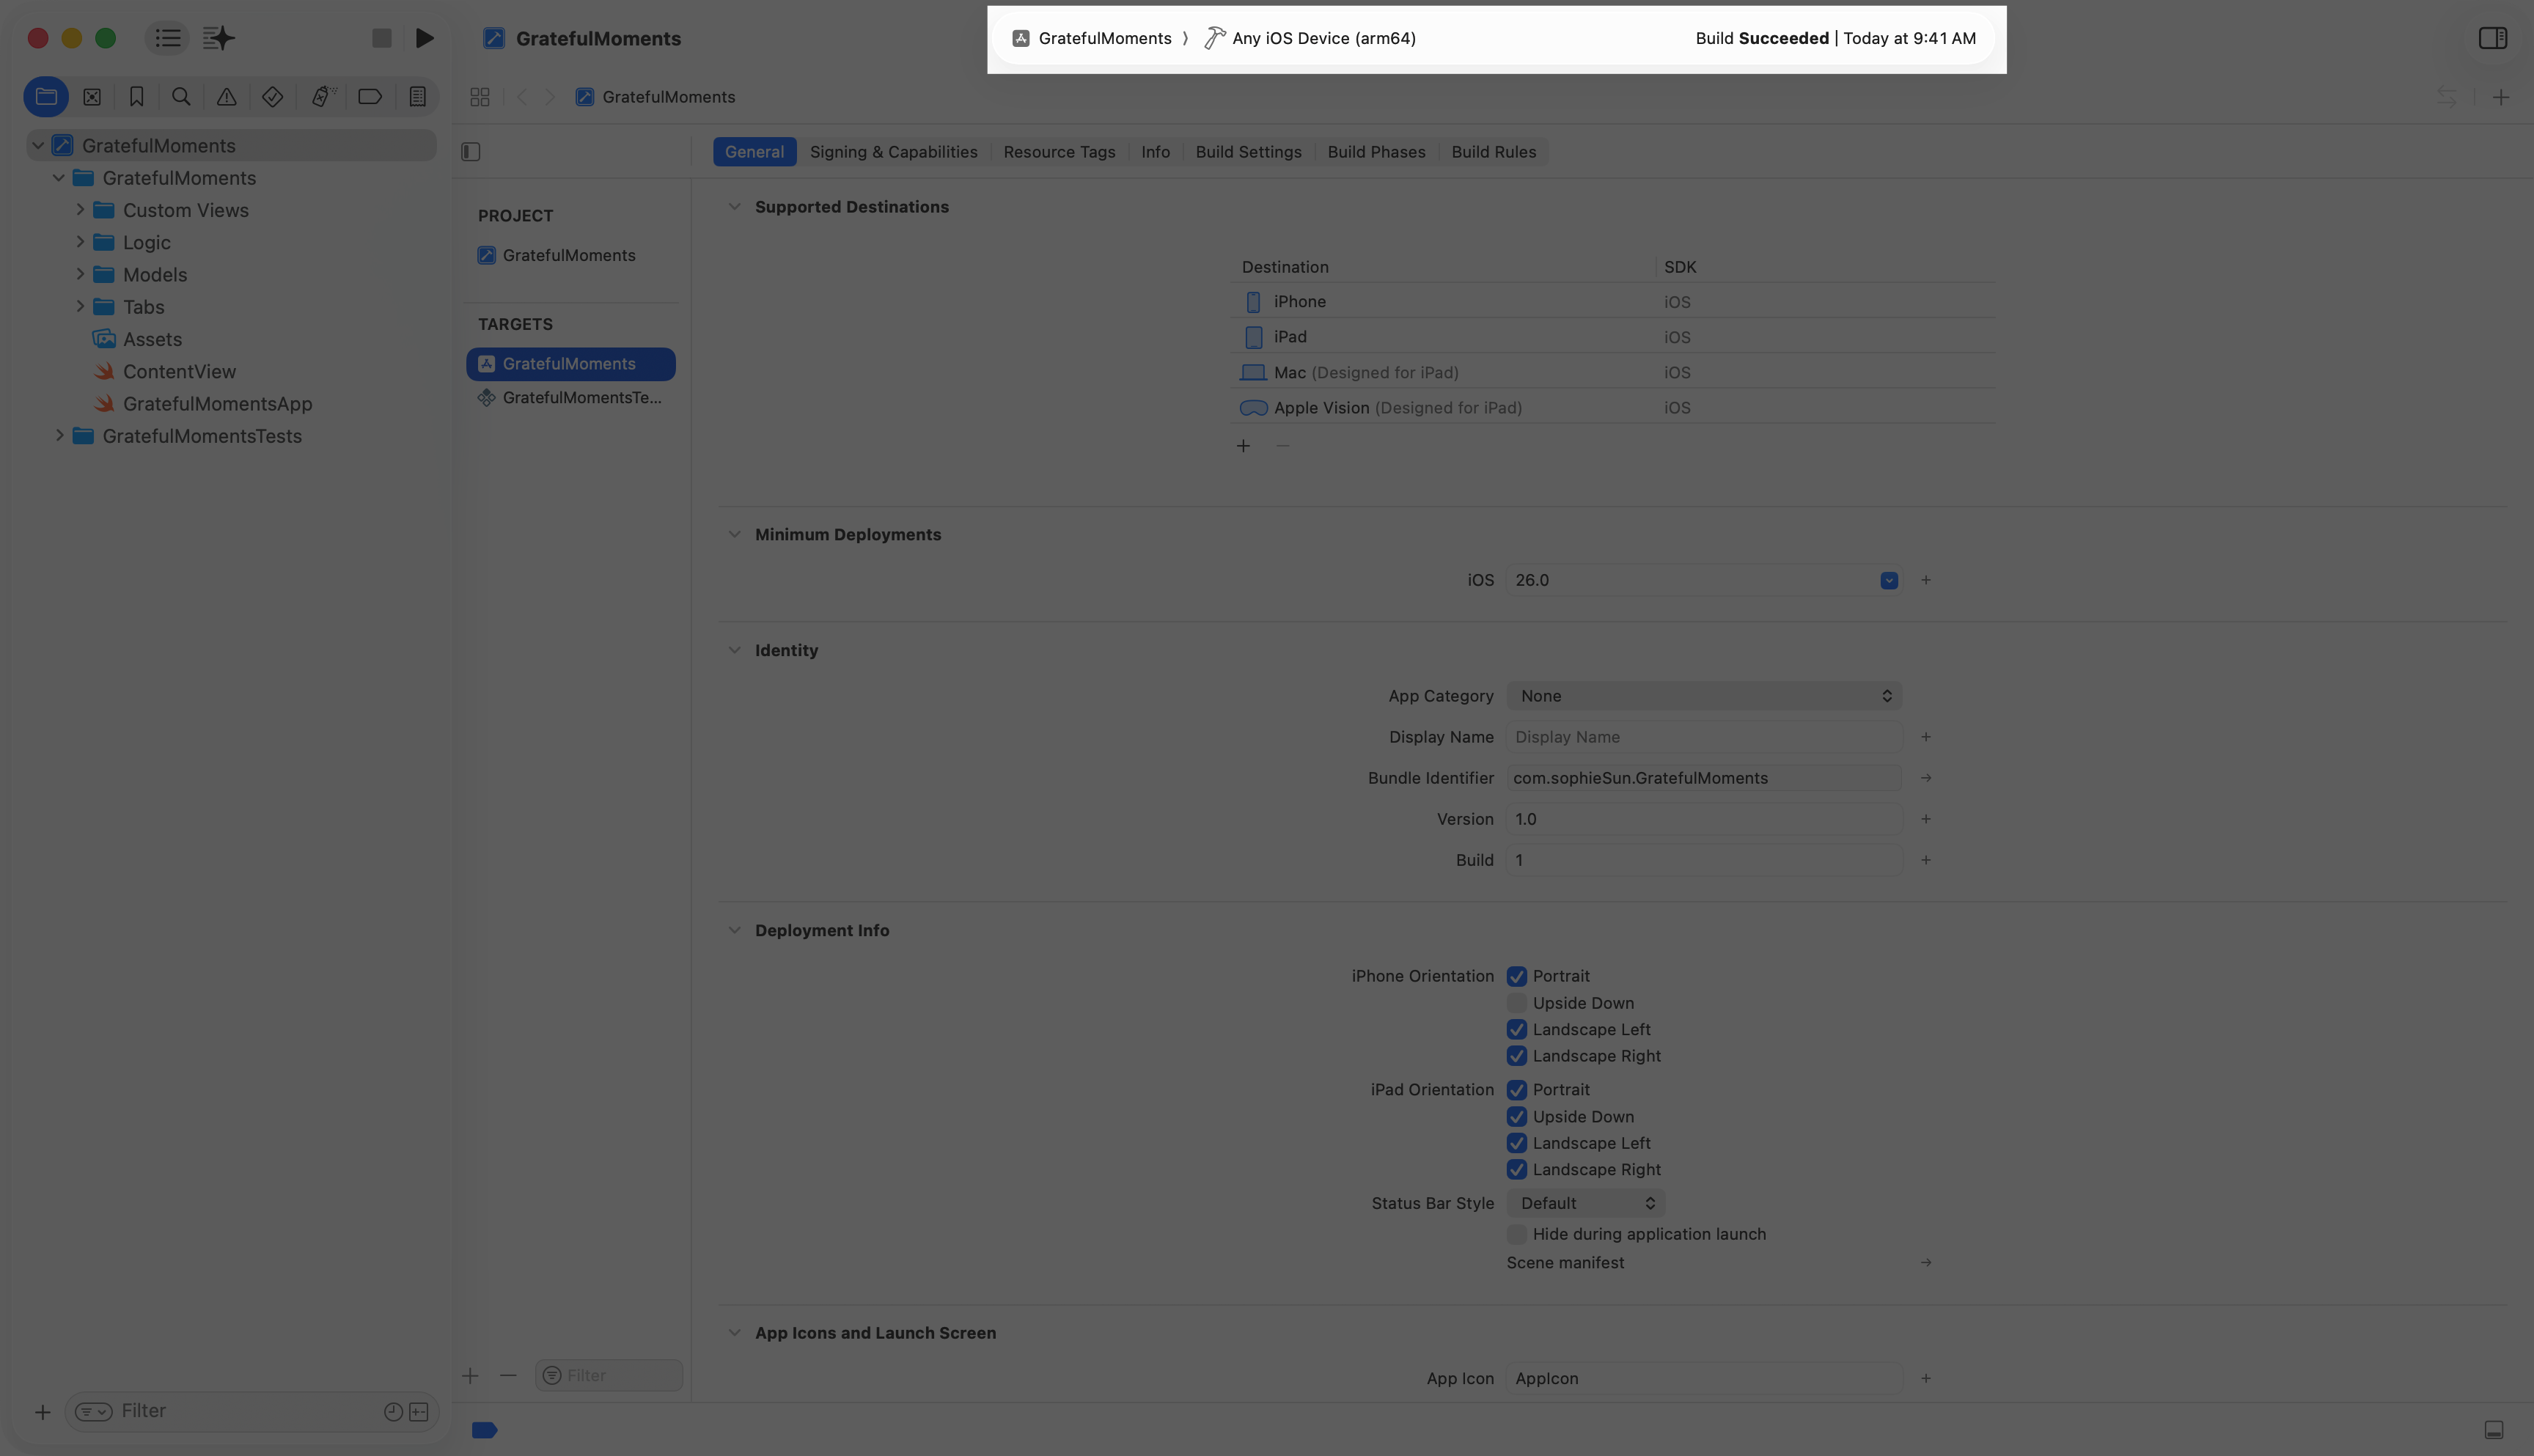Image resolution: width=2534 pixels, height=1456 pixels.
Task: Uncheck iPad Upside Down orientation
Action: [x=1516, y=1116]
